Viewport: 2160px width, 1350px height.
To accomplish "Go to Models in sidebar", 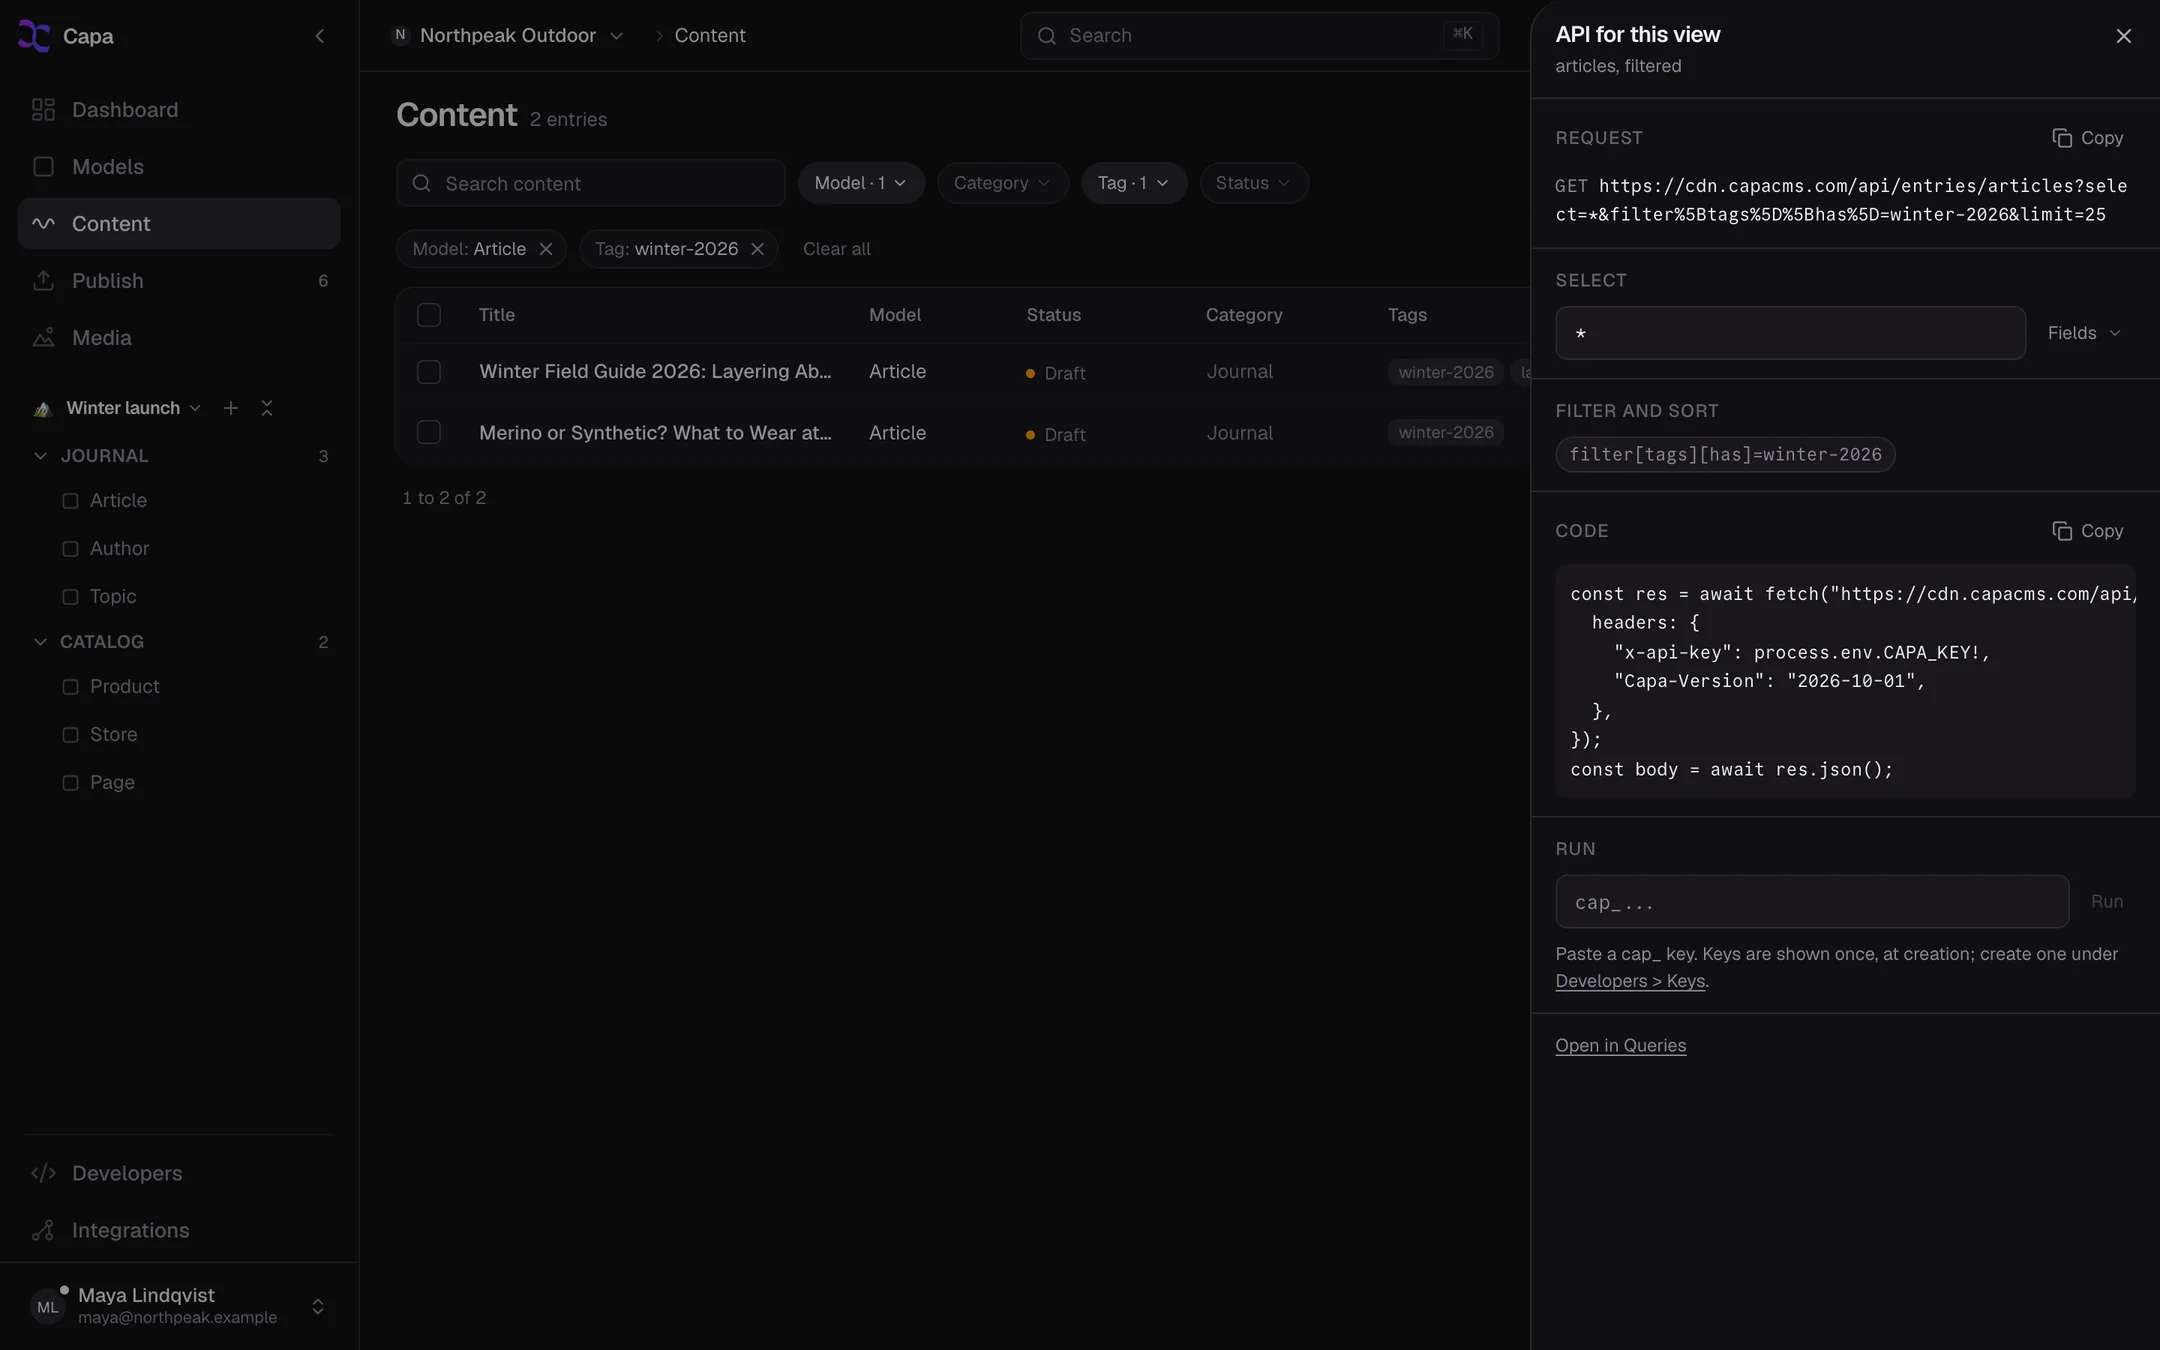I will click(x=179, y=167).
